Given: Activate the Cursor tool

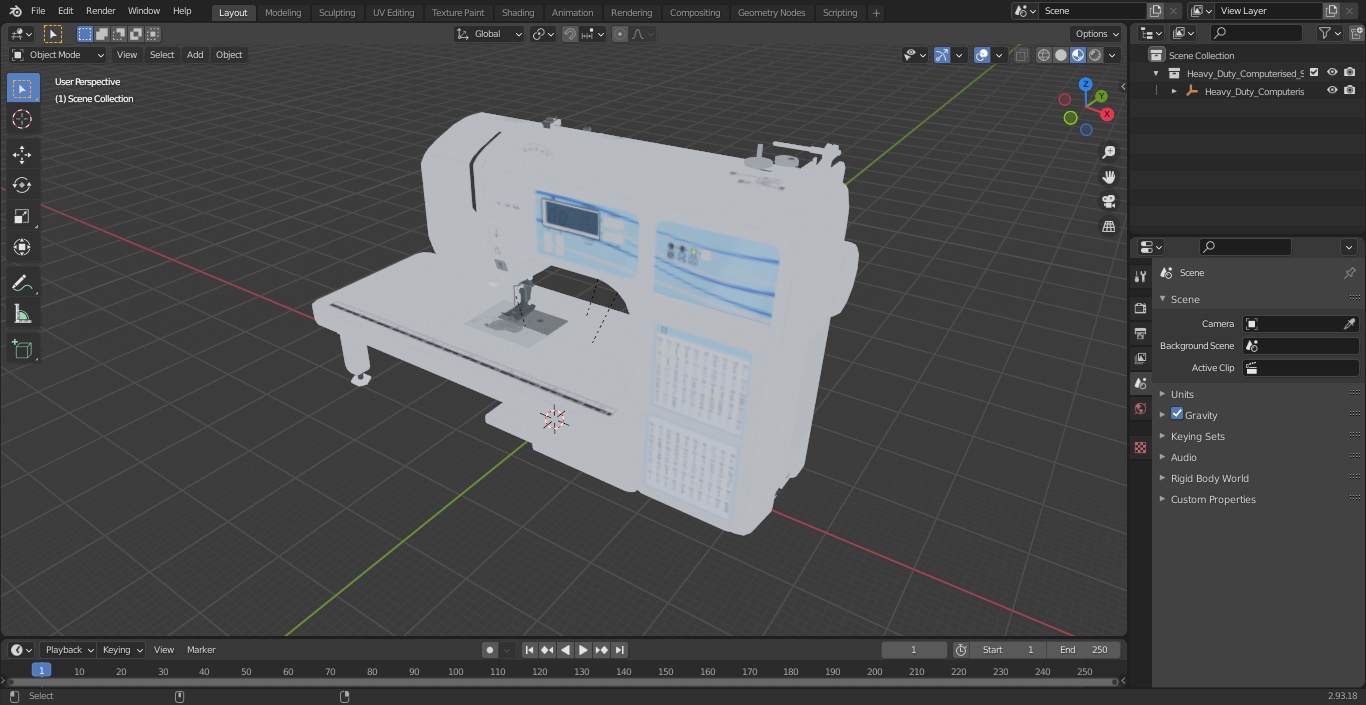Looking at the screenshot, I should 22,119.
